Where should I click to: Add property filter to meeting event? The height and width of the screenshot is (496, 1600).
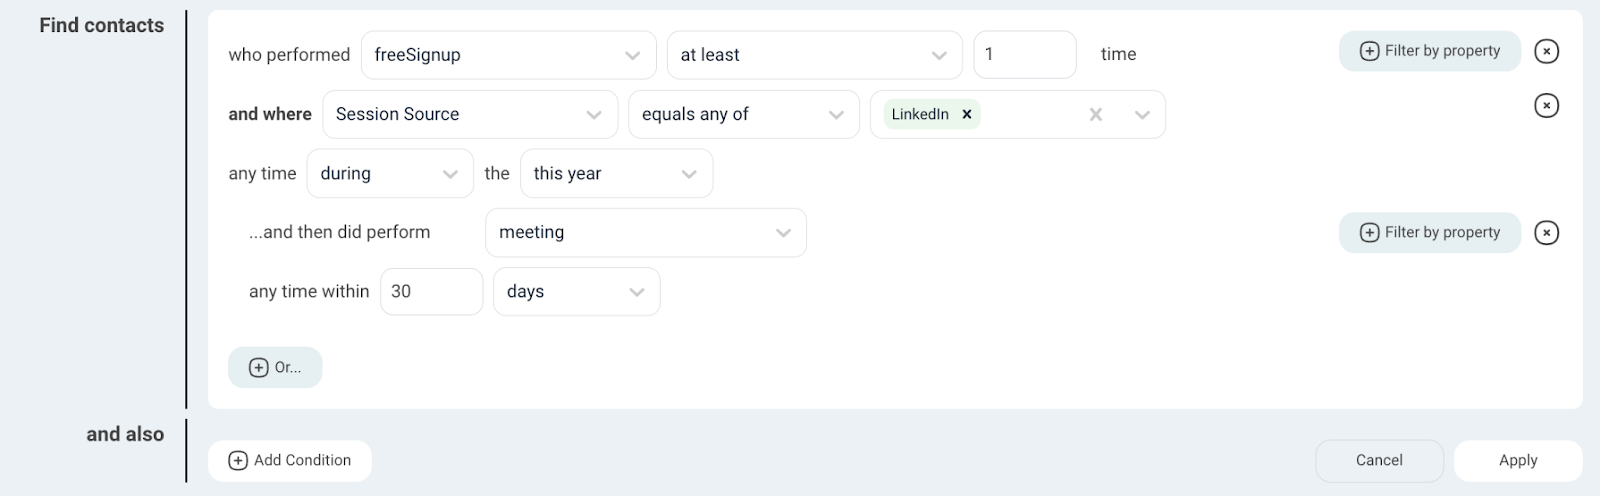(x=1430, y=233)
